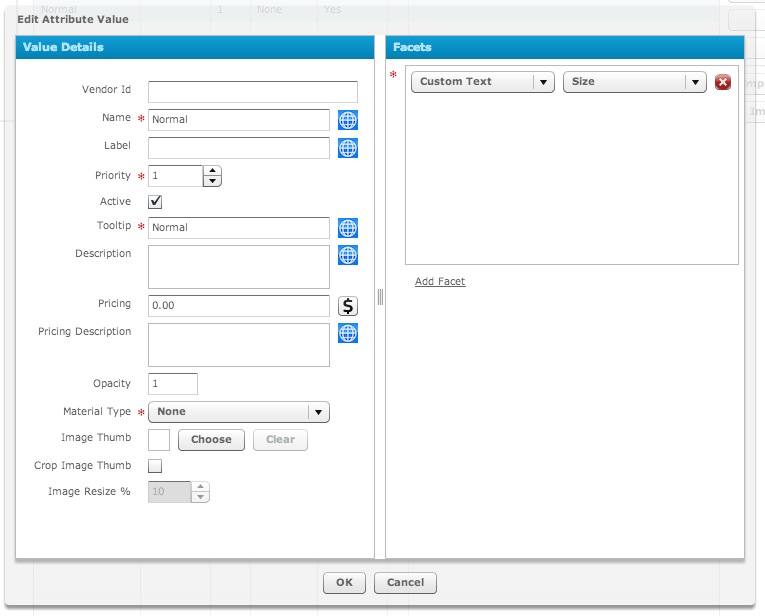Remove facet with red X icon

point(723,82)
